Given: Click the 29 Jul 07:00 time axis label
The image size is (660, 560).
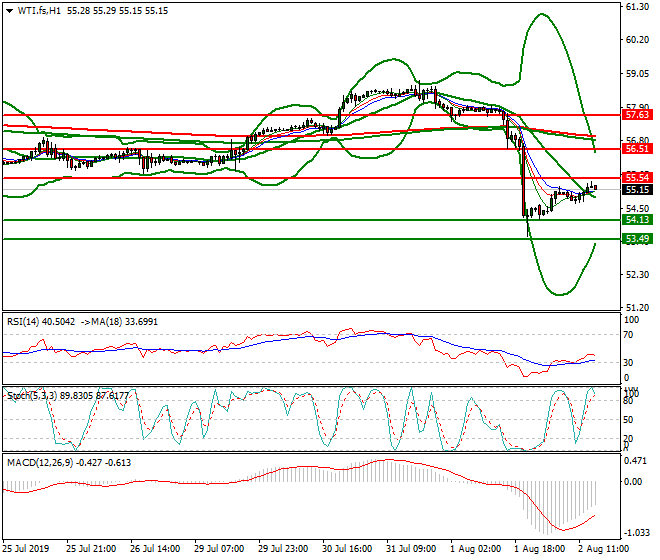Looking at the screenshot, I should (x=219, y=549).
